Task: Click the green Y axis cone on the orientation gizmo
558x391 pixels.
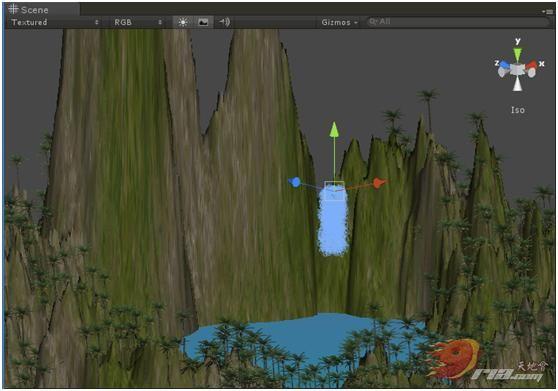Action: 517,54
